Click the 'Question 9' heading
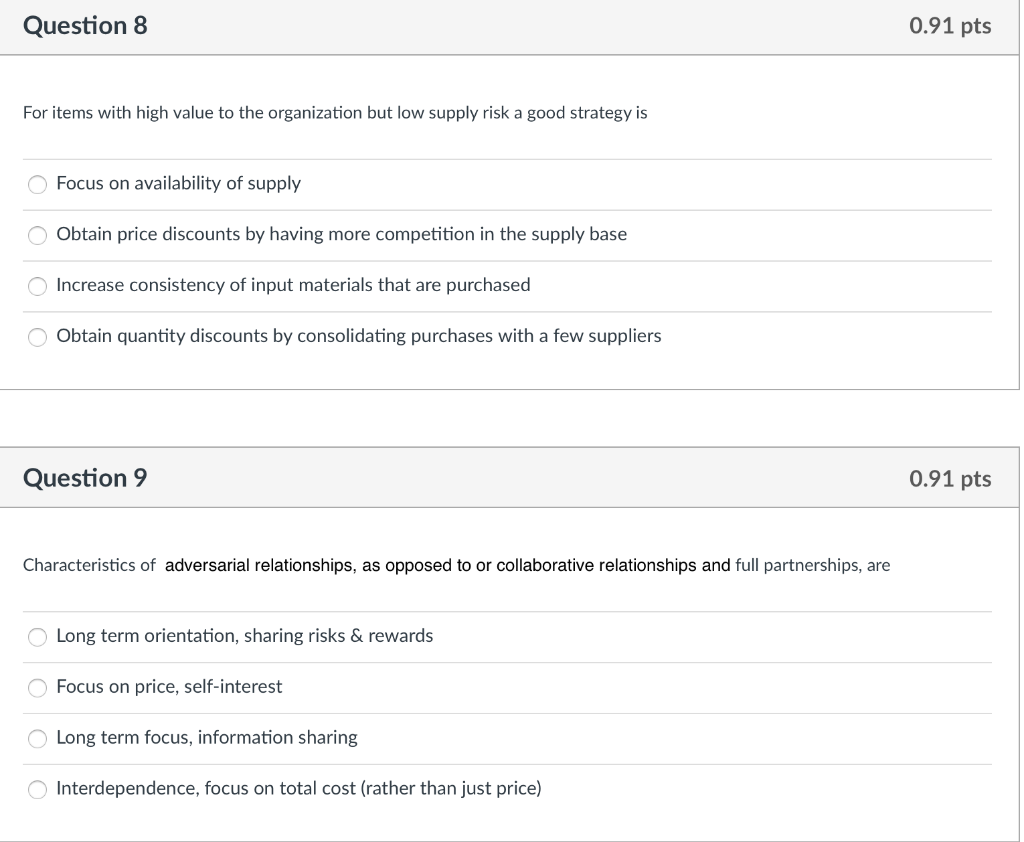Screen dimensions: 1024x842 point(85,478)
